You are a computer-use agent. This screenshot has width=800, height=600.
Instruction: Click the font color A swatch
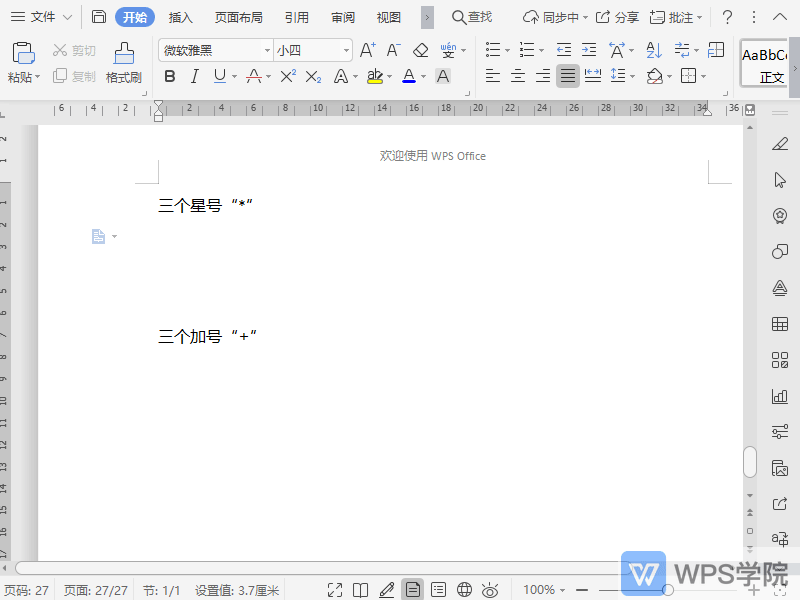tap(409, 77)
